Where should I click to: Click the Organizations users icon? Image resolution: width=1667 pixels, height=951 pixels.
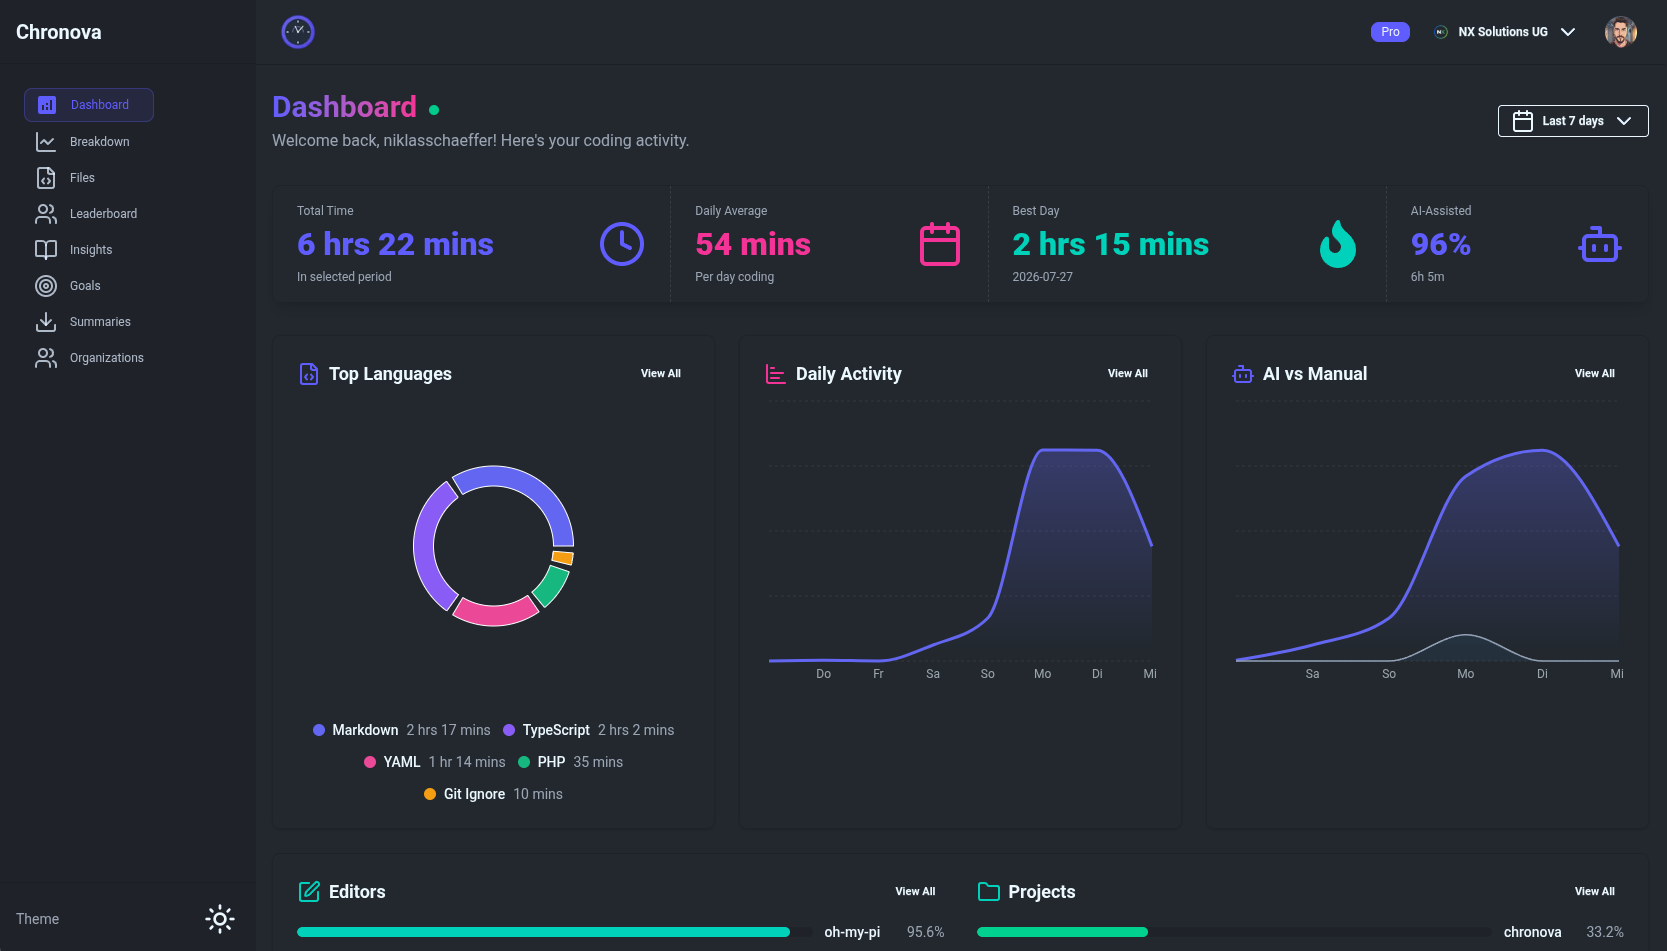pos(46,358)
